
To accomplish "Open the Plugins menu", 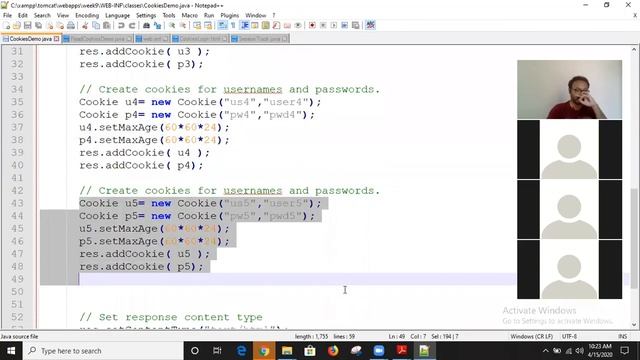I will coord(229,15).
